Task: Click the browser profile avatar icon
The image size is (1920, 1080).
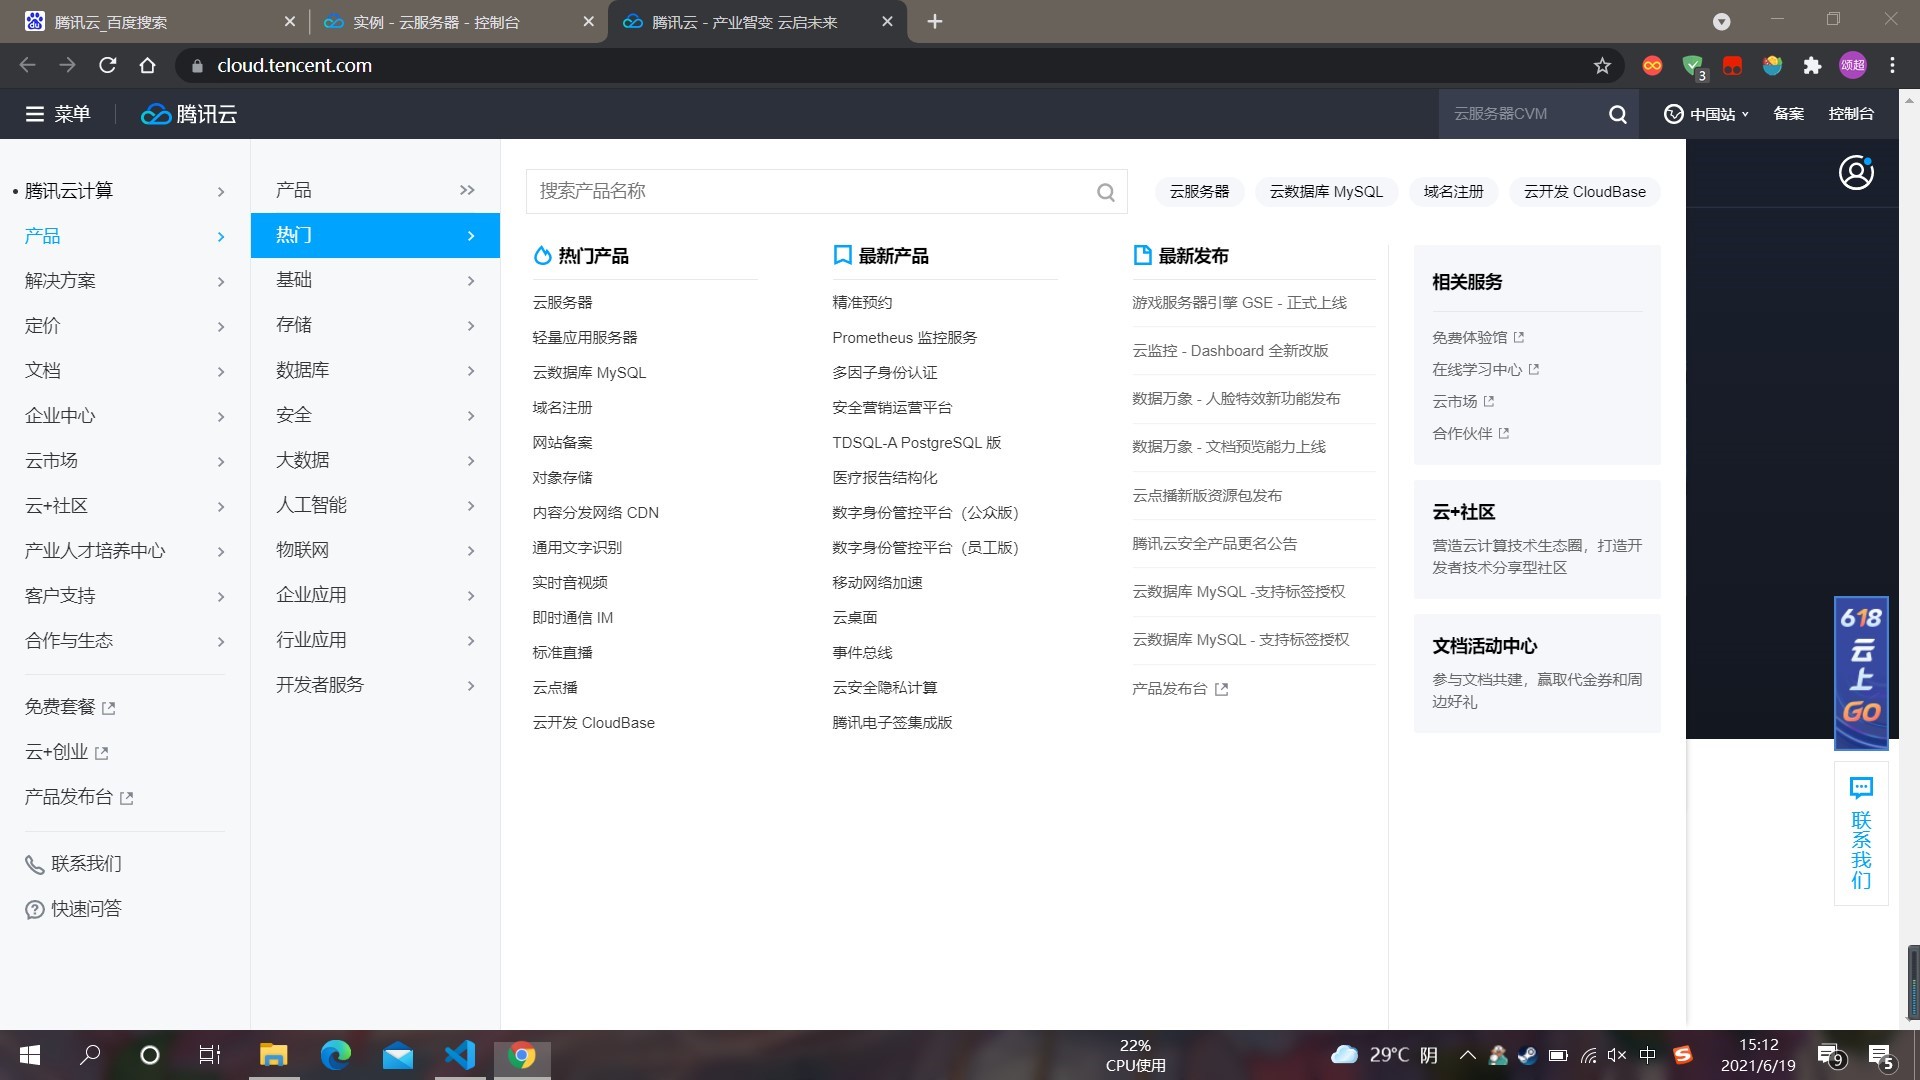Action: click(1853, 66)
